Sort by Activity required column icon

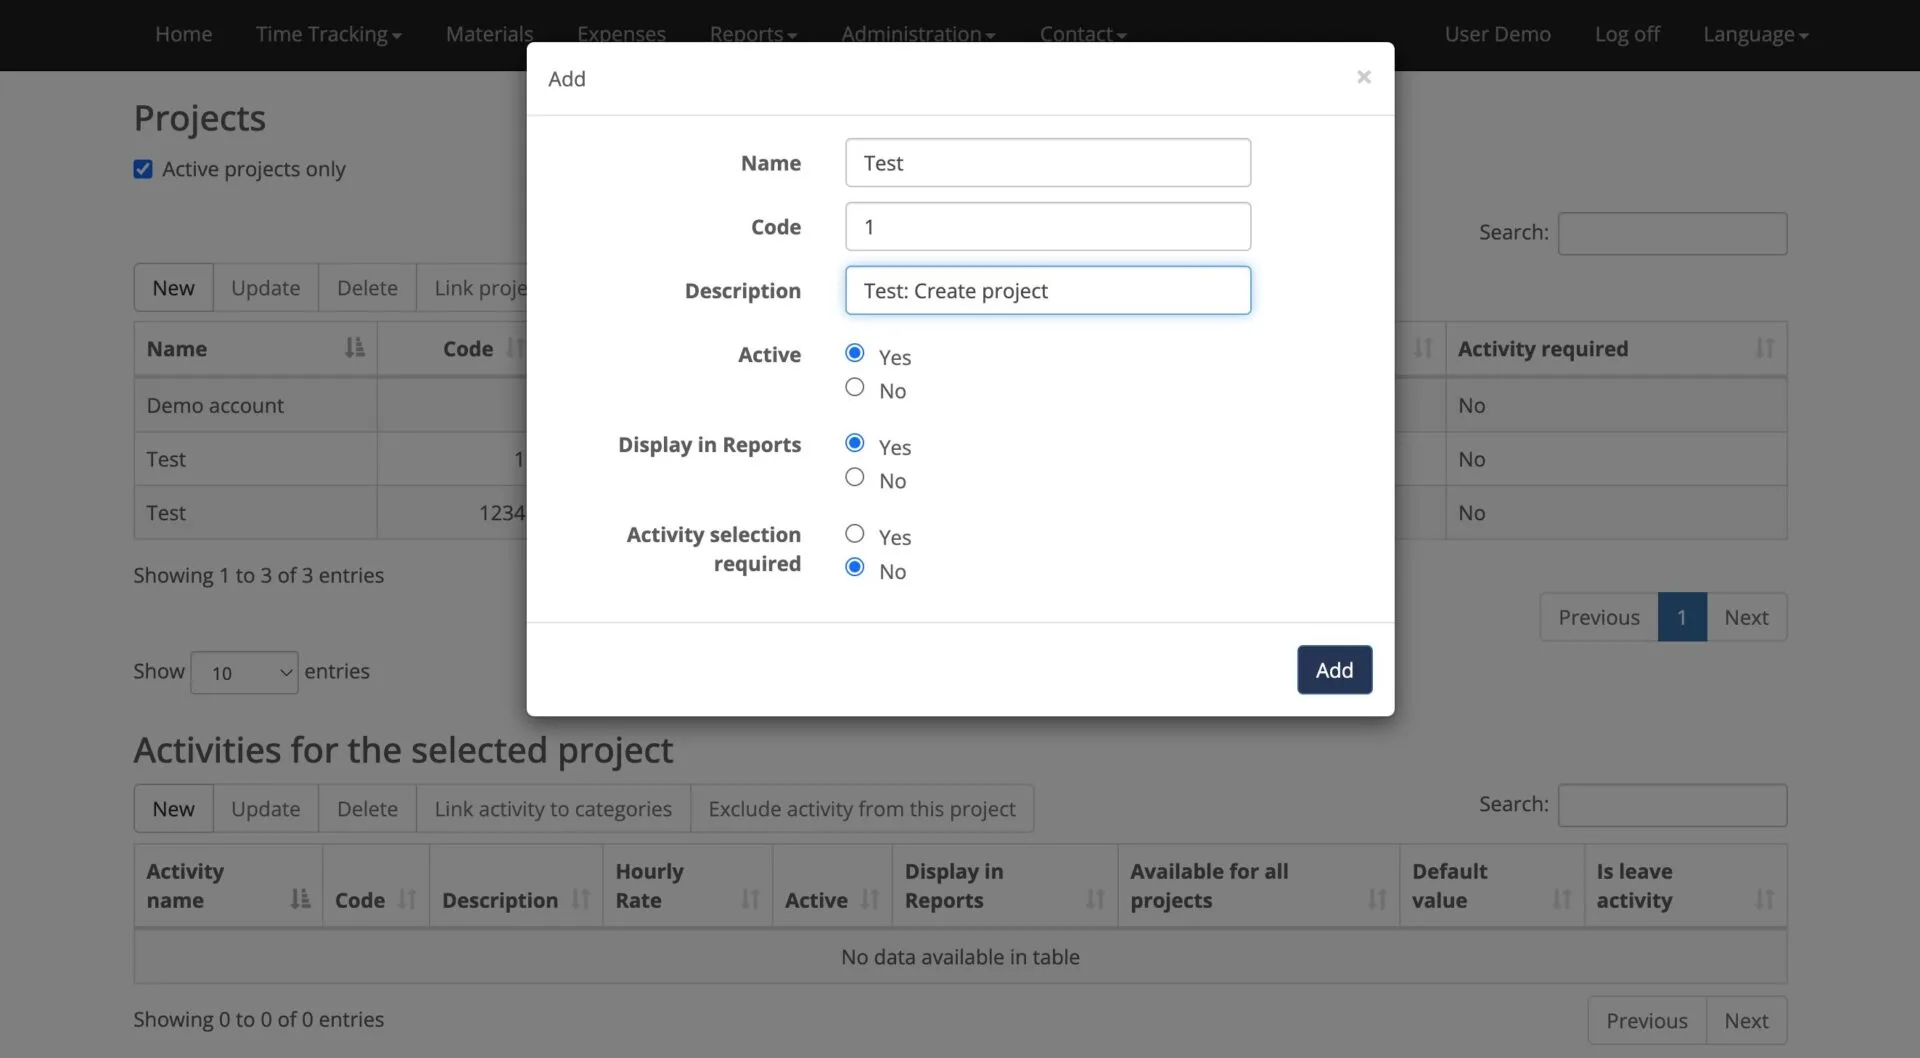point(1764,348)
